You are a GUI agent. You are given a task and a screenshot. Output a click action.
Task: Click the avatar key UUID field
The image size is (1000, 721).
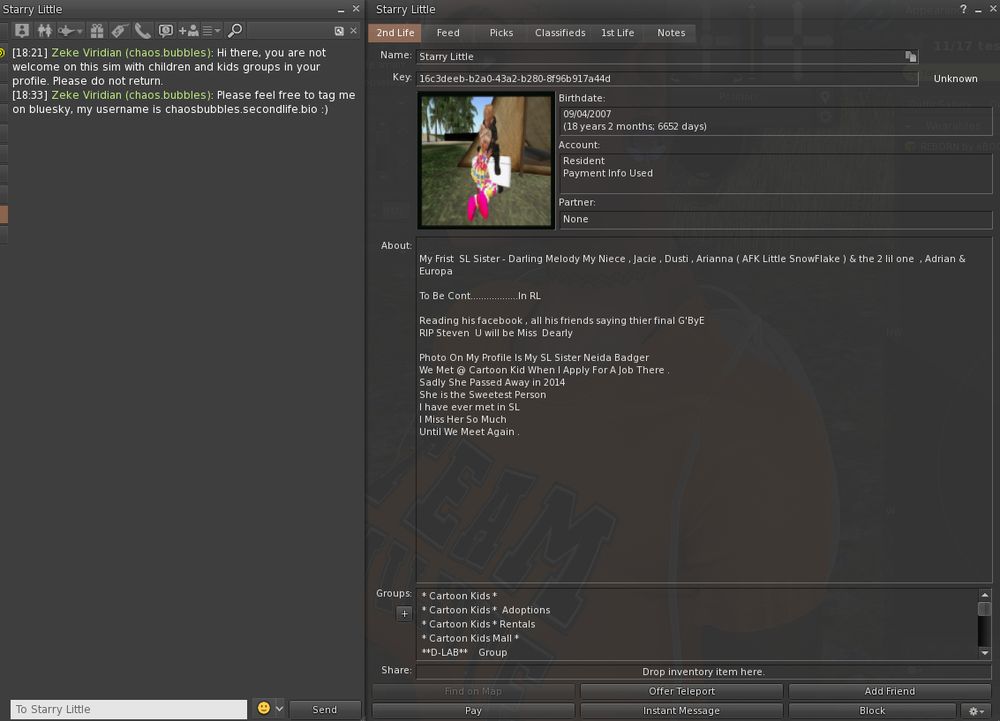tap(667, 78)
